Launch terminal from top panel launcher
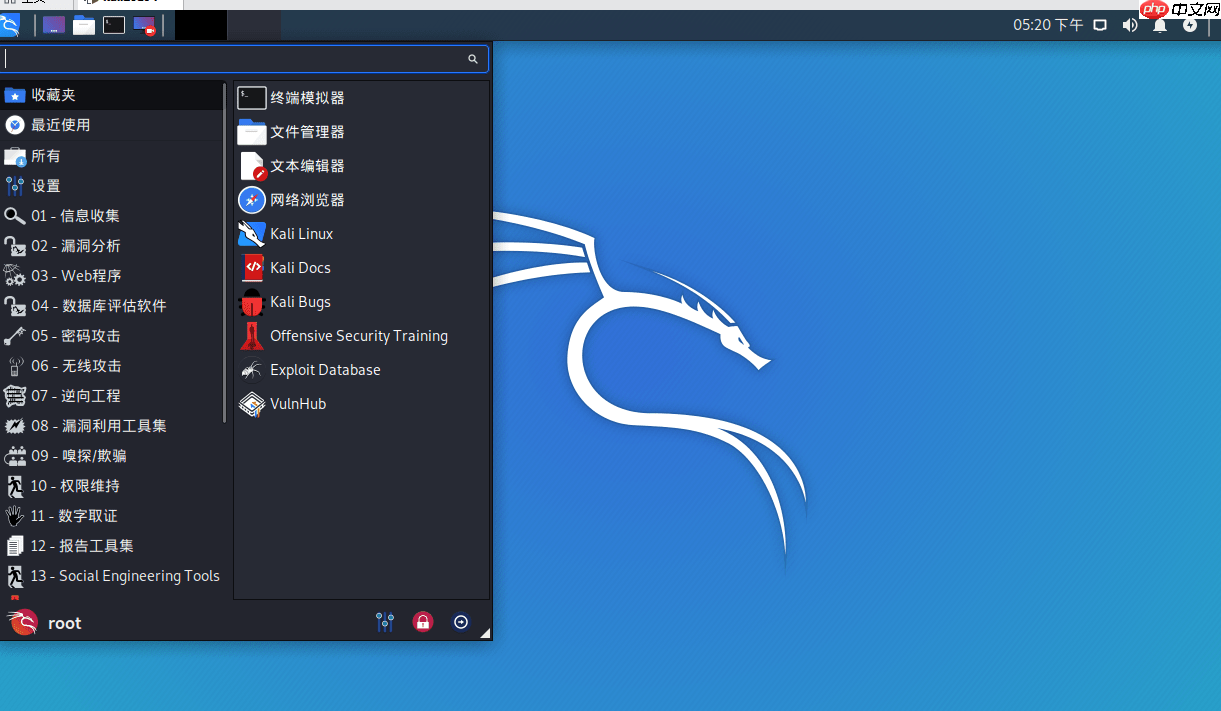1221x711 pixels. click(114, 25)
